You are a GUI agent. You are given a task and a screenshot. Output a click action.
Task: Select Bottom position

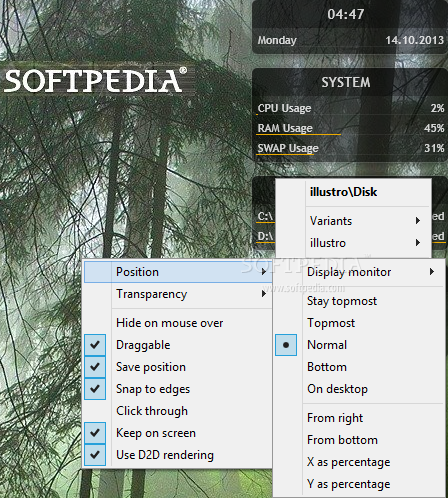360,367
